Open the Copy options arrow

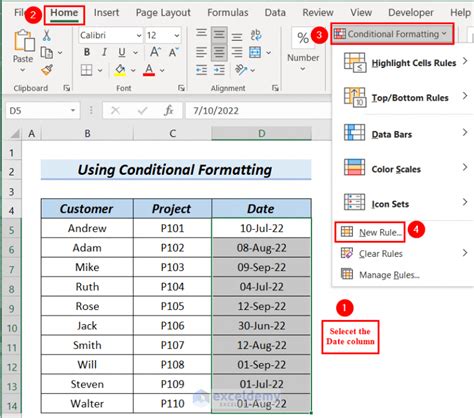(x=60, y=53)
